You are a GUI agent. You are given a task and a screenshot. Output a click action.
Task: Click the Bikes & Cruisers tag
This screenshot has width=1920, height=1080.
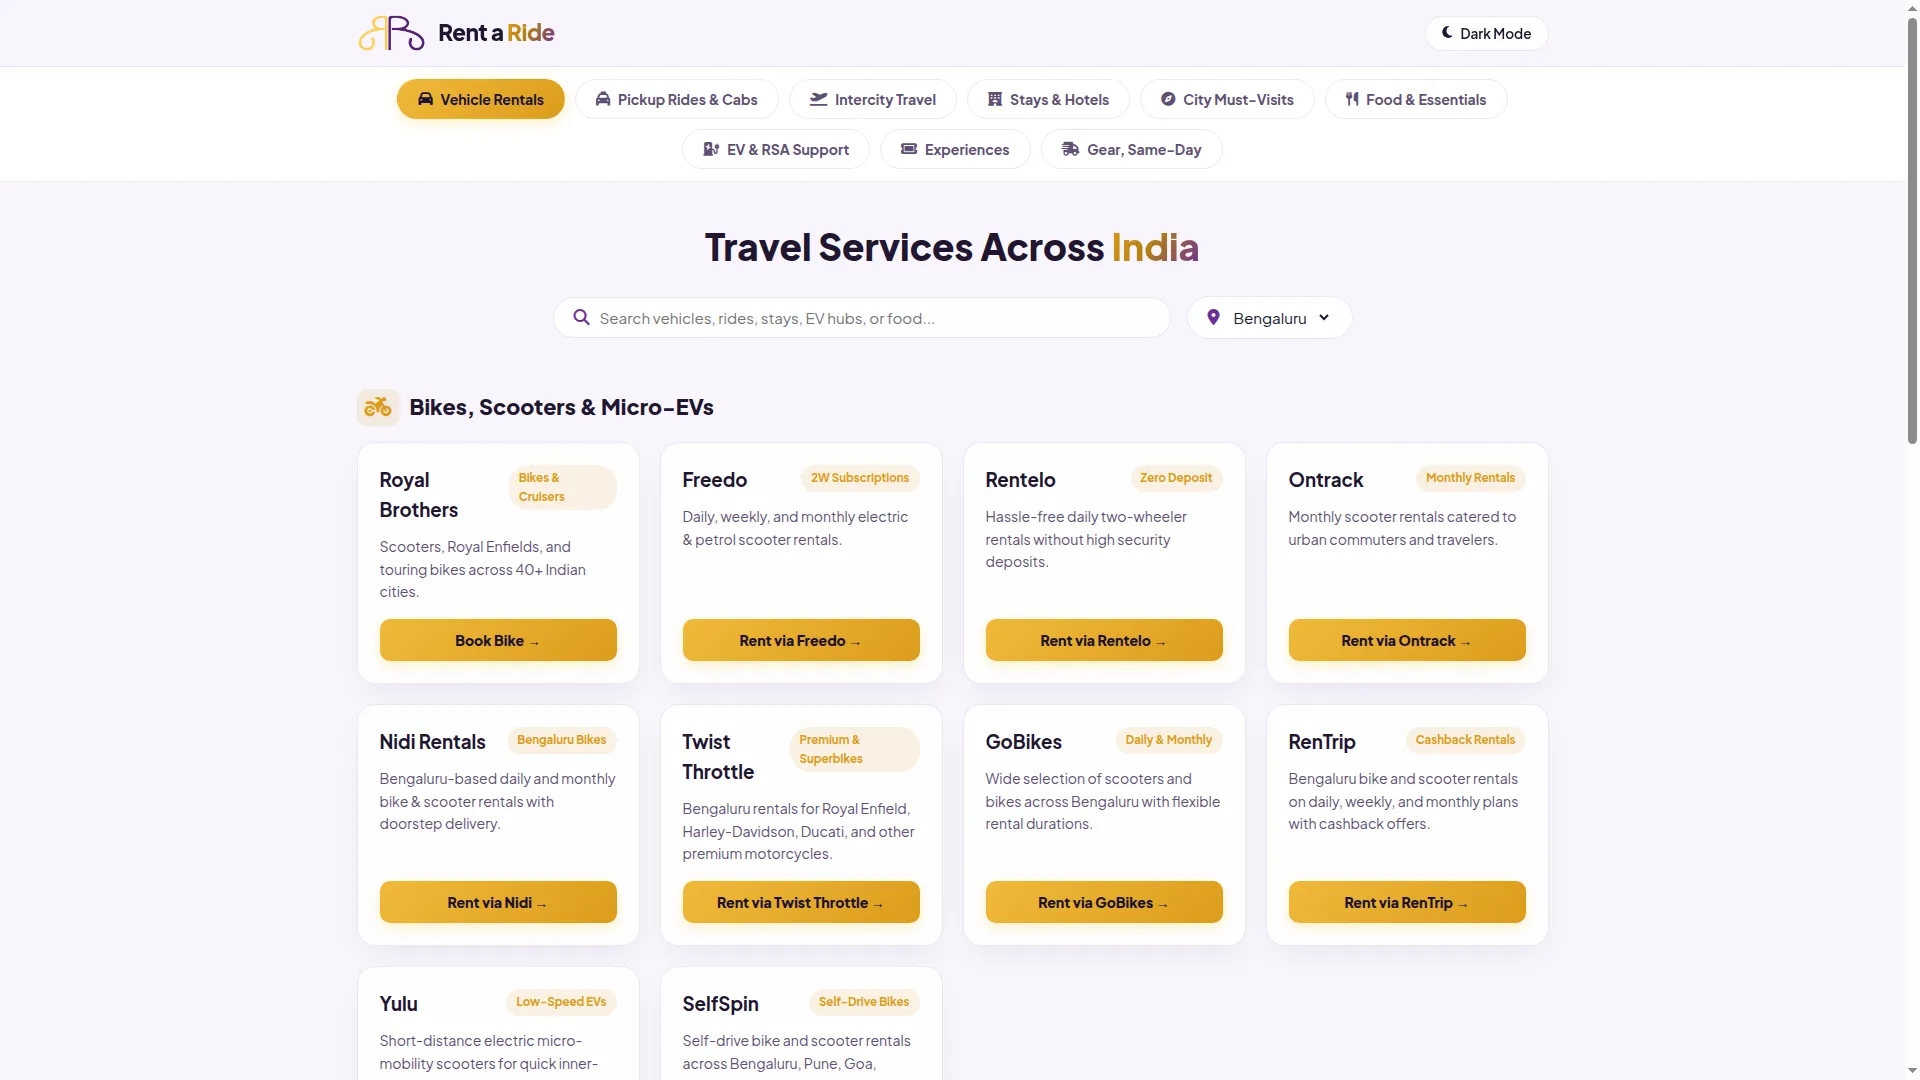562,487
